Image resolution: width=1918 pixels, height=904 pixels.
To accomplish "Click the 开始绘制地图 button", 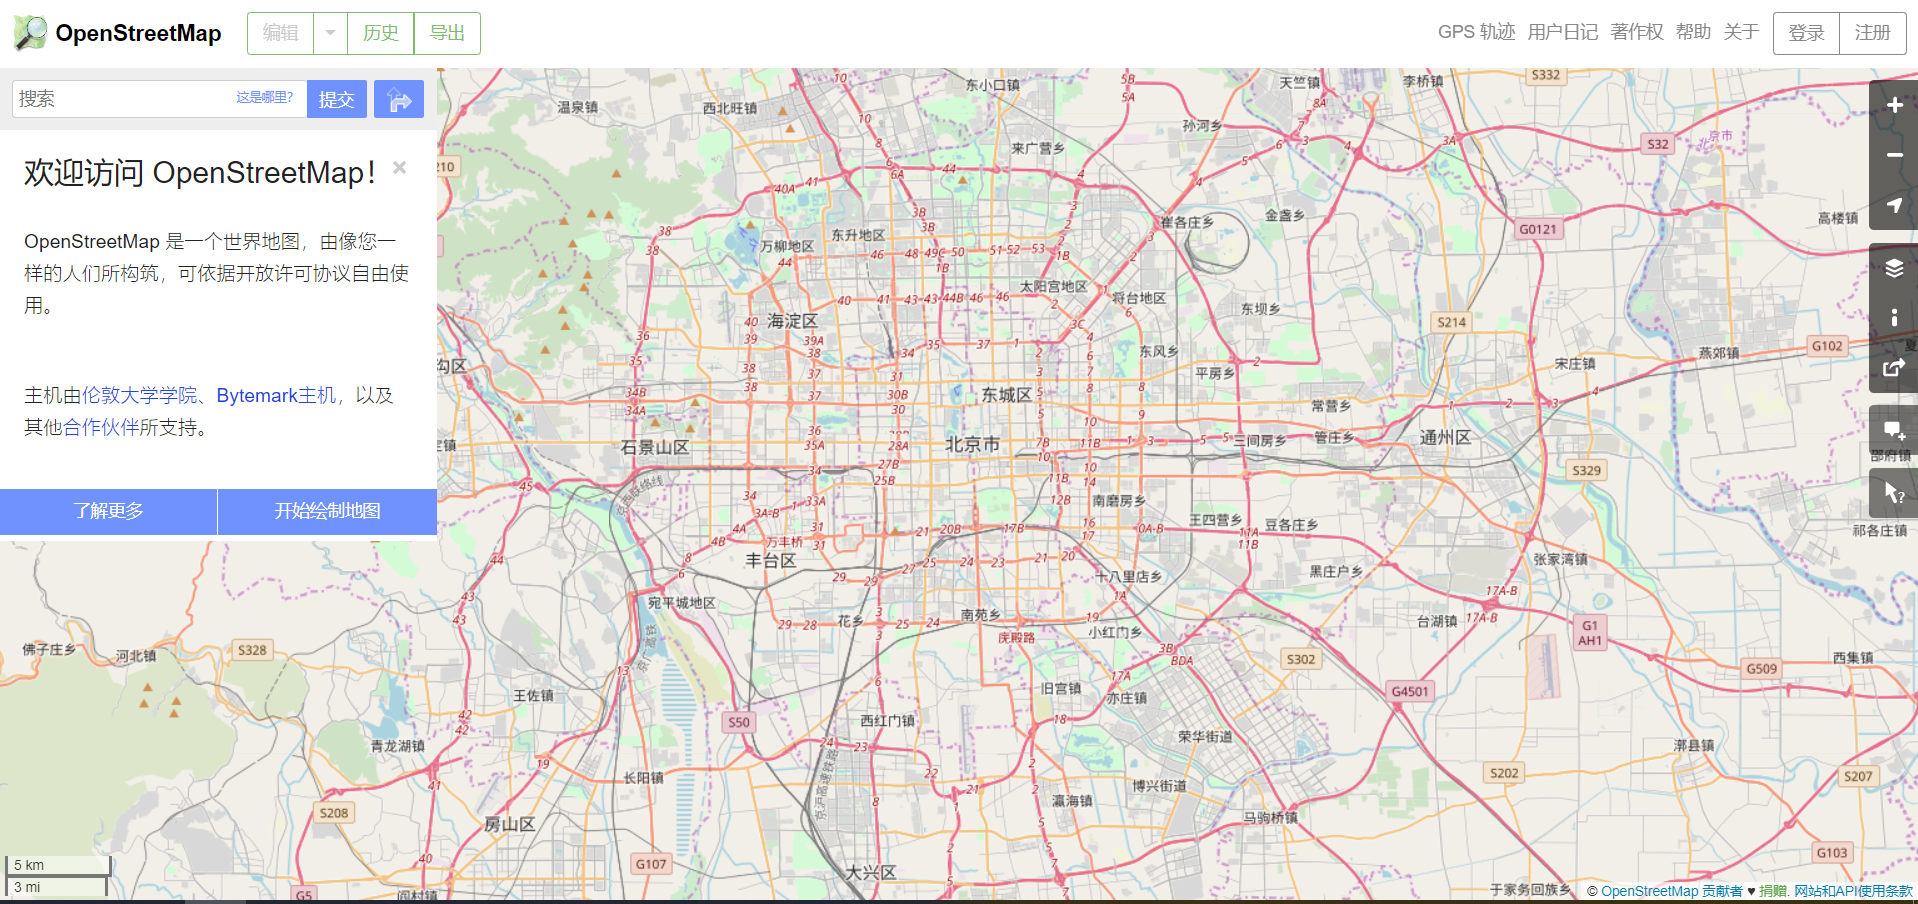I will coord(327,511).
